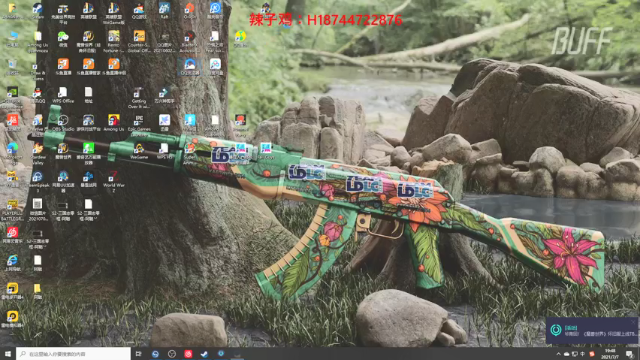
Task: Open the This PC desktop icon
Action: tap(12, 39)
